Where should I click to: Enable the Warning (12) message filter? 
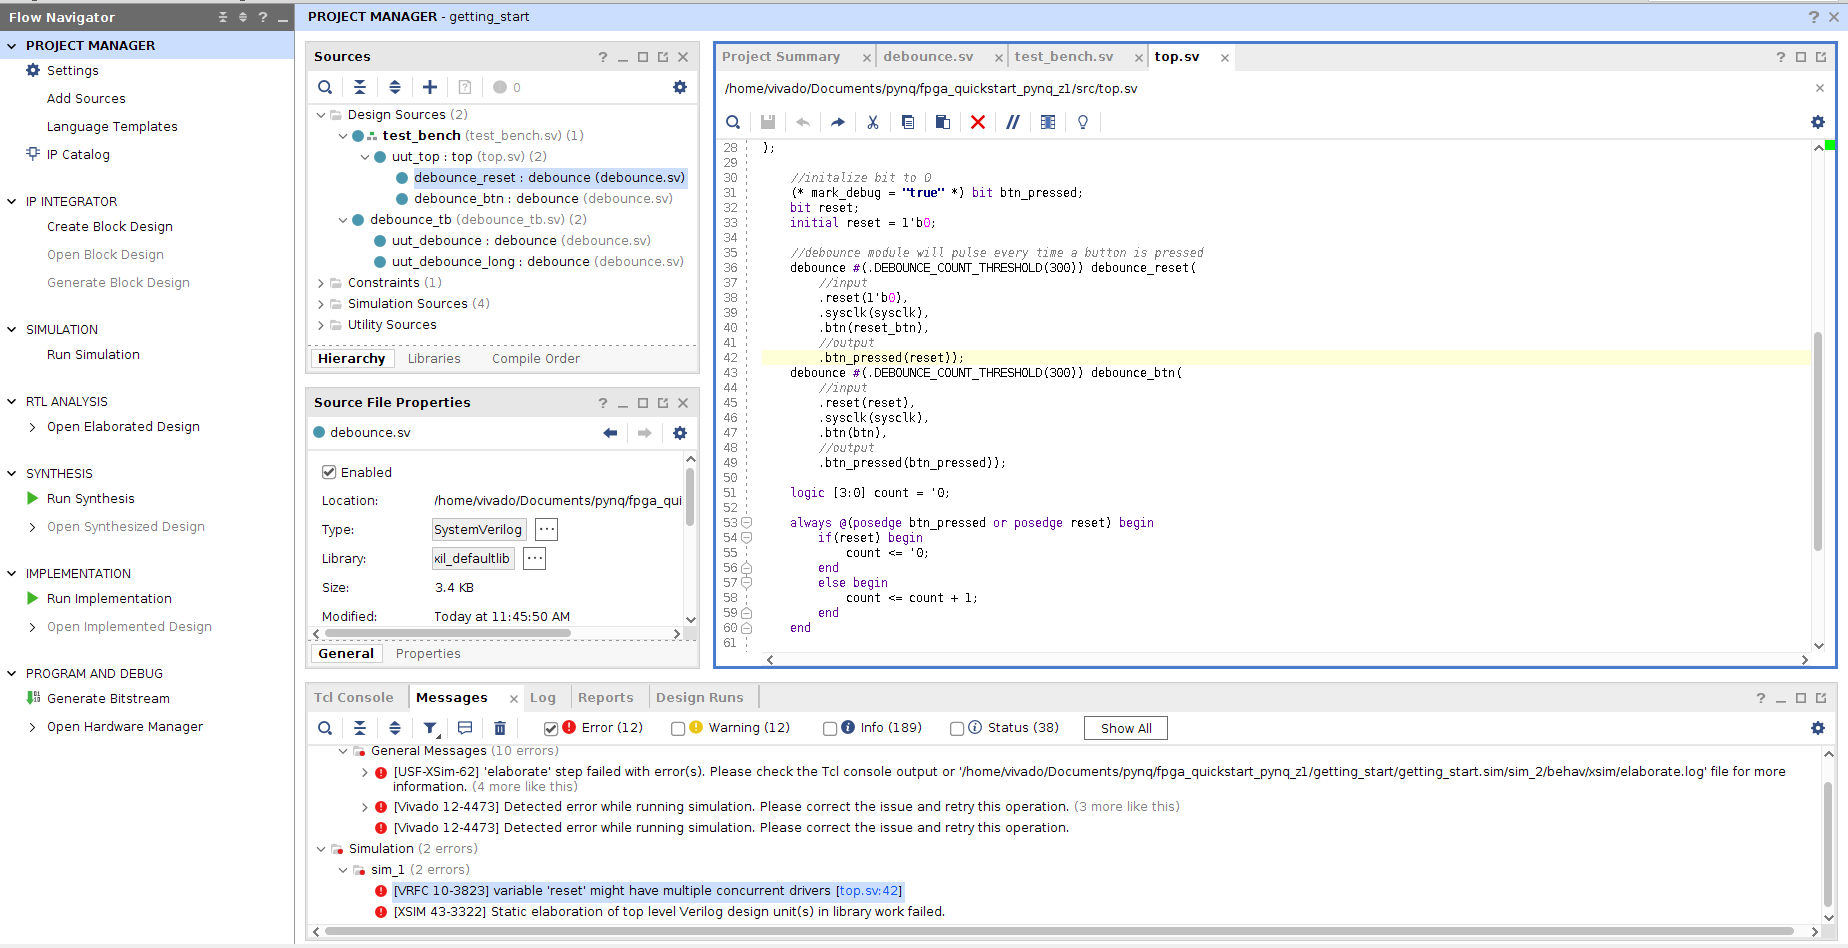679,728
